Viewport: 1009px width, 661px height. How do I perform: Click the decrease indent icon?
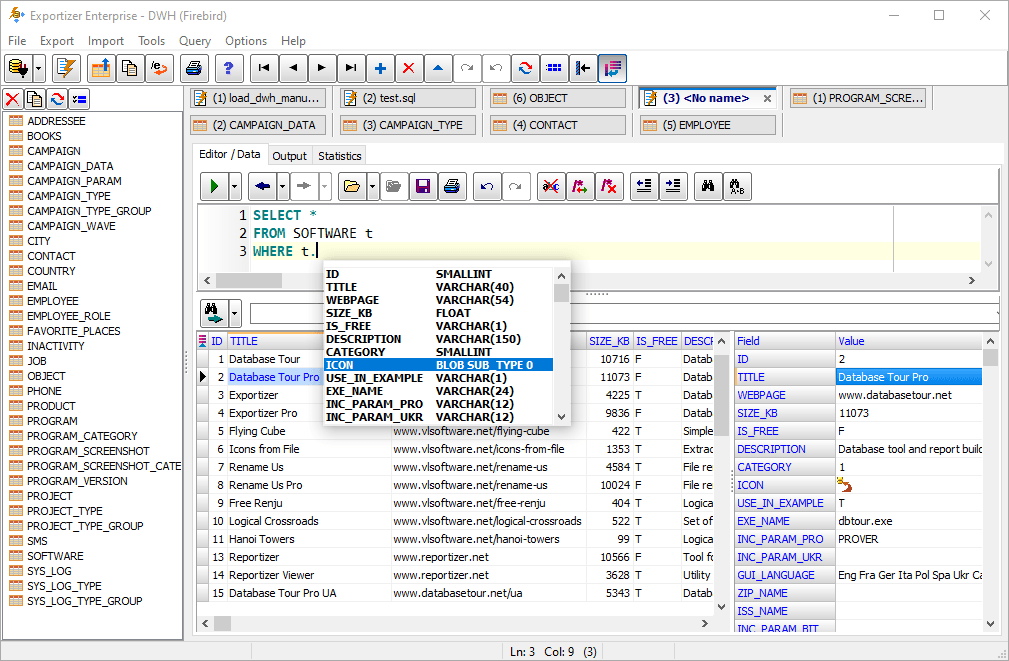(644, 187)
